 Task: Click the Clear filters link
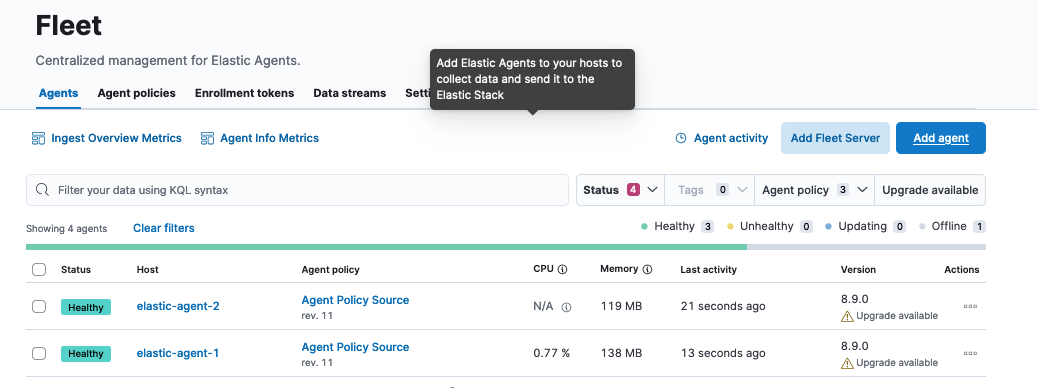[x=164, y=228]
